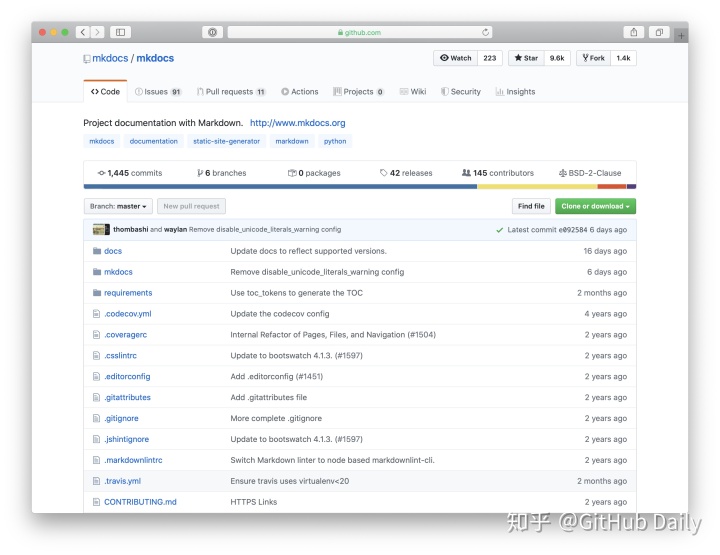Viewport: 720px width, 555px height.
Task: Open the 9.6k stargazers count
Action: [x=557, y=58]
